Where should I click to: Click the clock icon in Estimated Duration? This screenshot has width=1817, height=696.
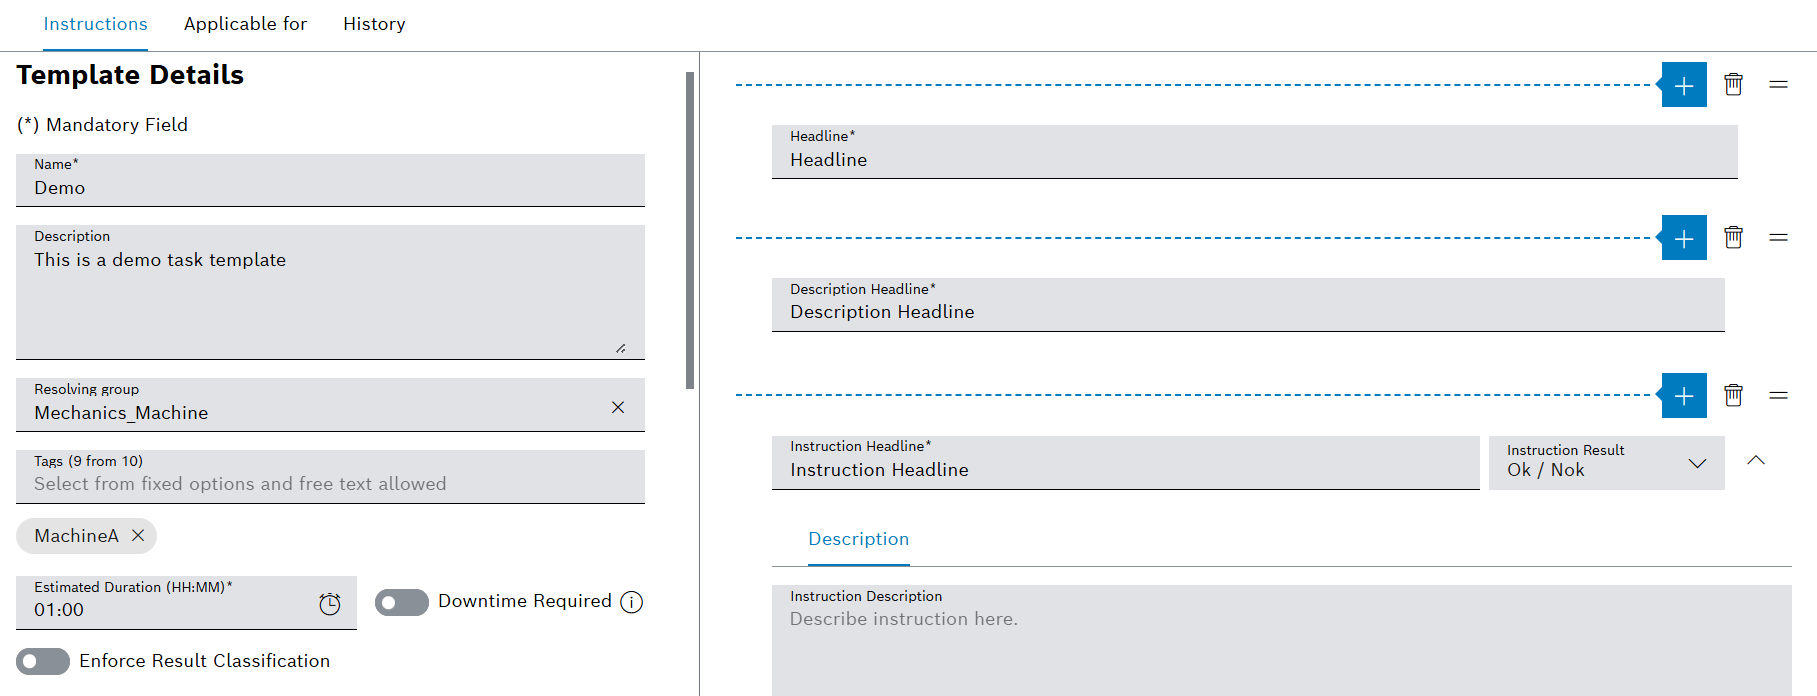(329, 604)
